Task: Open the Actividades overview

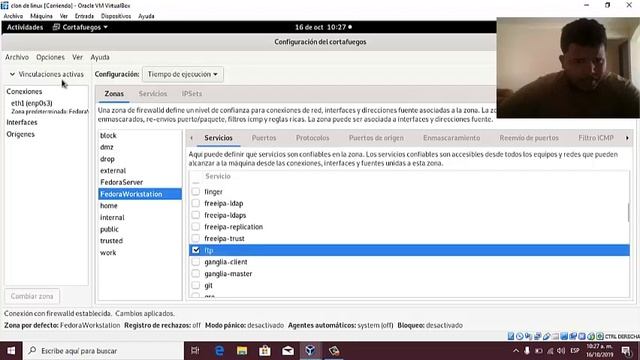Action: (25, 27)
